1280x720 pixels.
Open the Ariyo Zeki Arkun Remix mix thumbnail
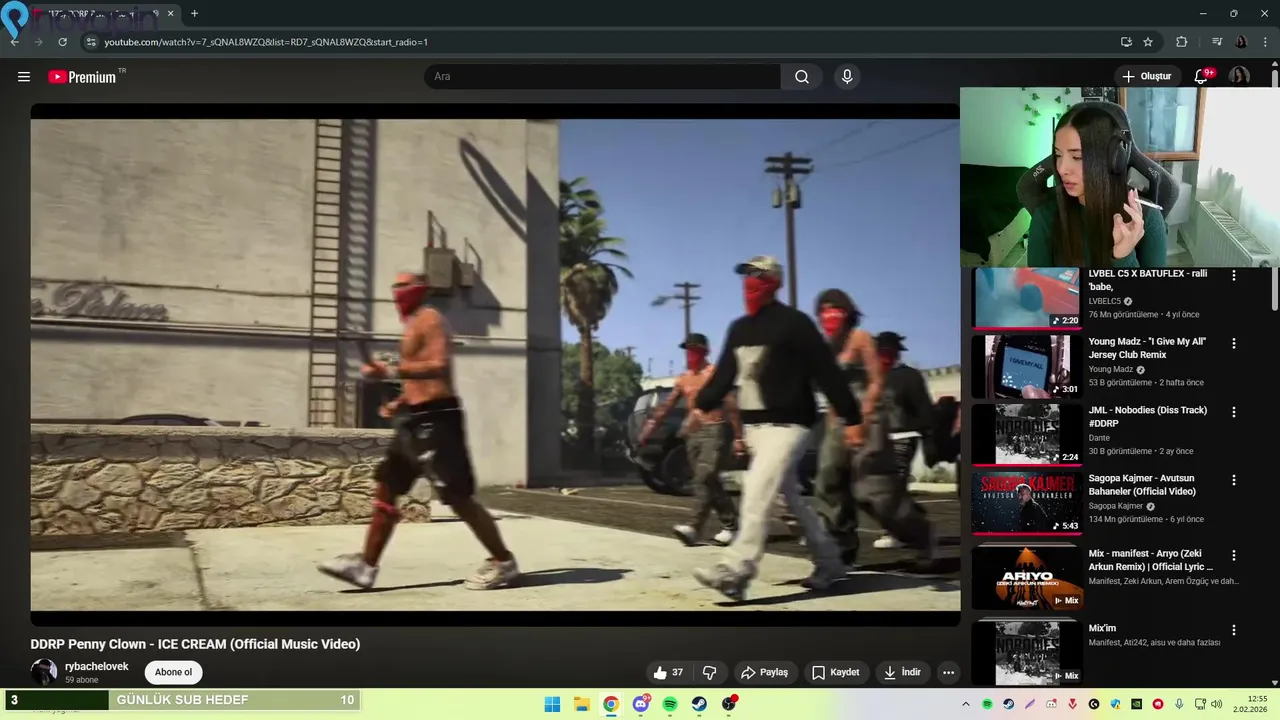point(1026,578)
